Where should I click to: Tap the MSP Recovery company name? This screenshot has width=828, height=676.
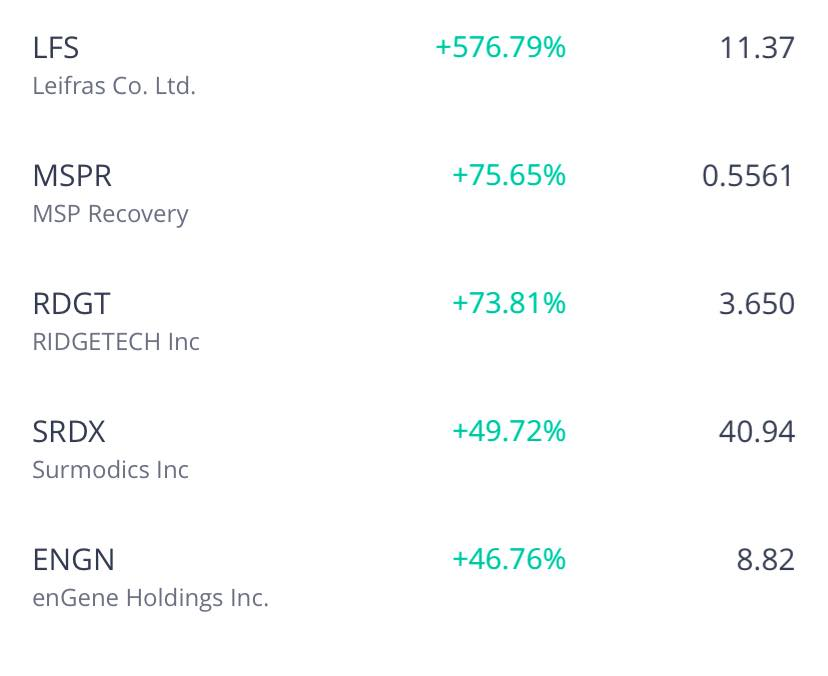tap(110, 214)
